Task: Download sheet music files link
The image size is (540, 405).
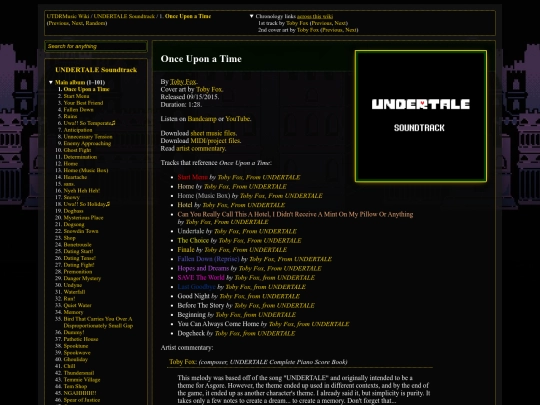Action: pos(213,133)
